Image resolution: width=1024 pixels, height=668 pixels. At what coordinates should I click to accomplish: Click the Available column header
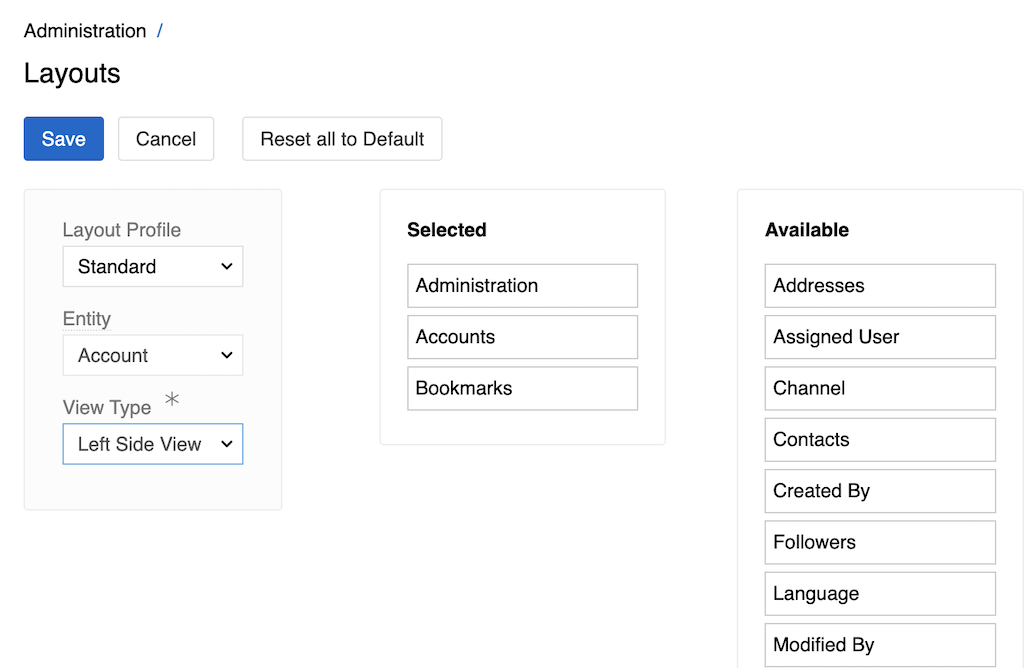pos(807,230)
